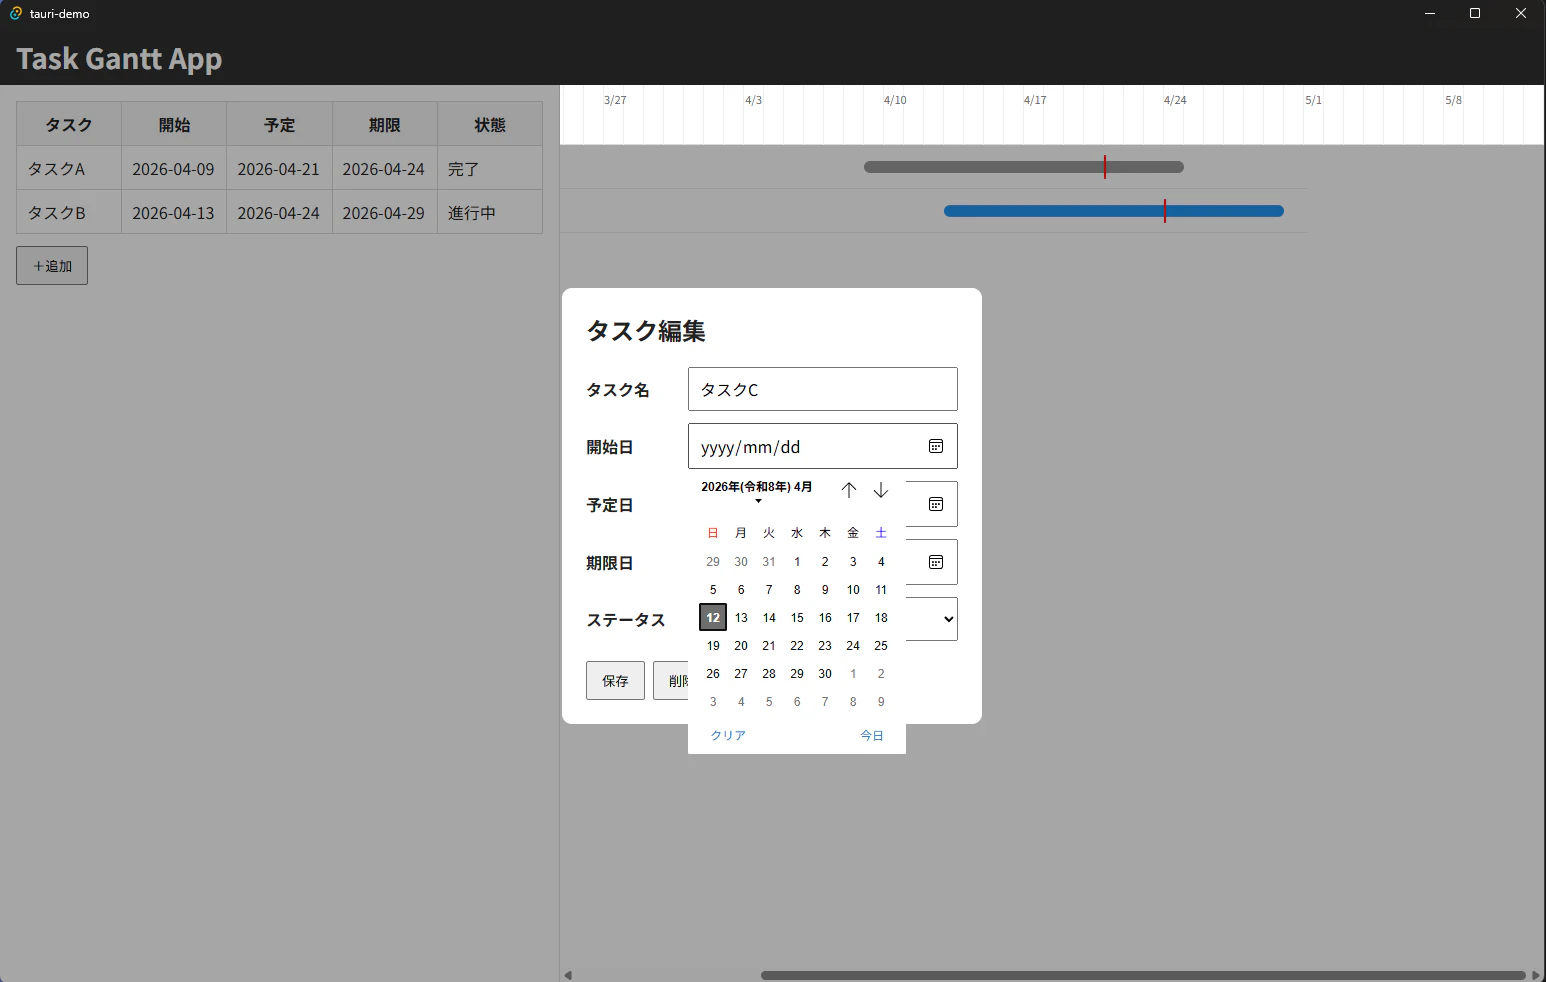Click the 削除 button
Screen dimensions: 1546x982
tap(671, 681)
